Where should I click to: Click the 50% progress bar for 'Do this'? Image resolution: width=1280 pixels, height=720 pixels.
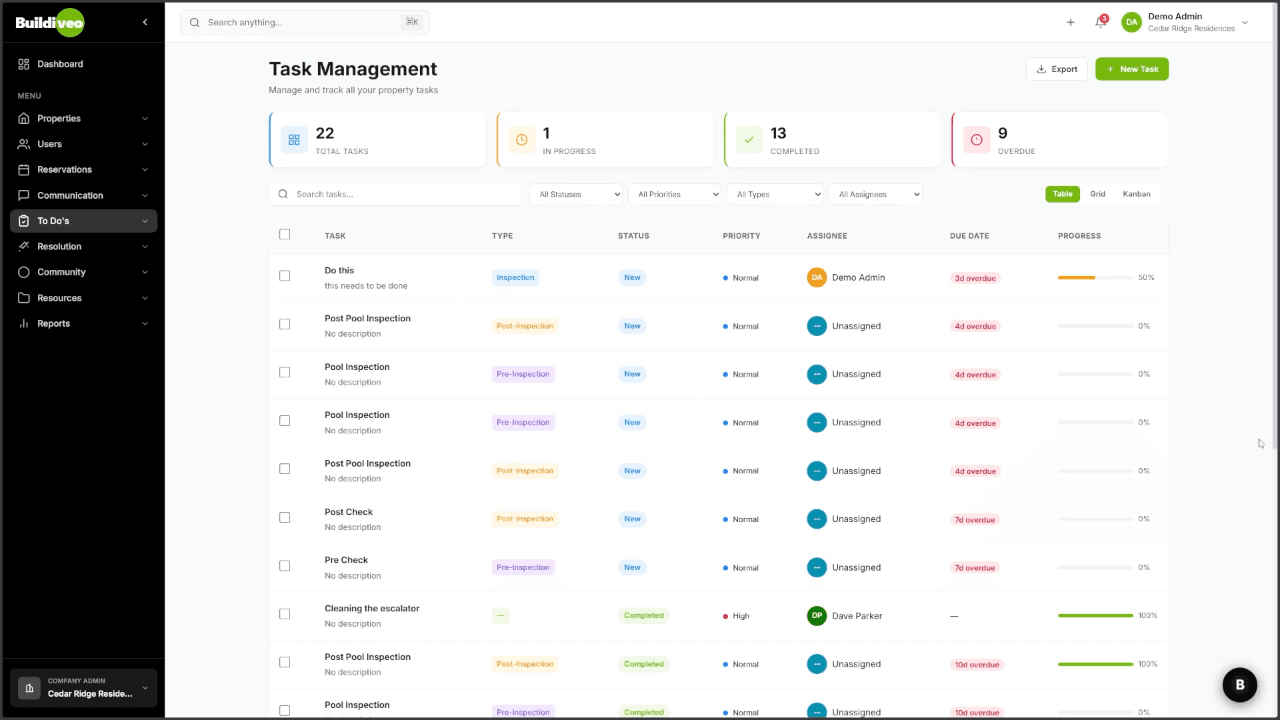coord(1095,277)
